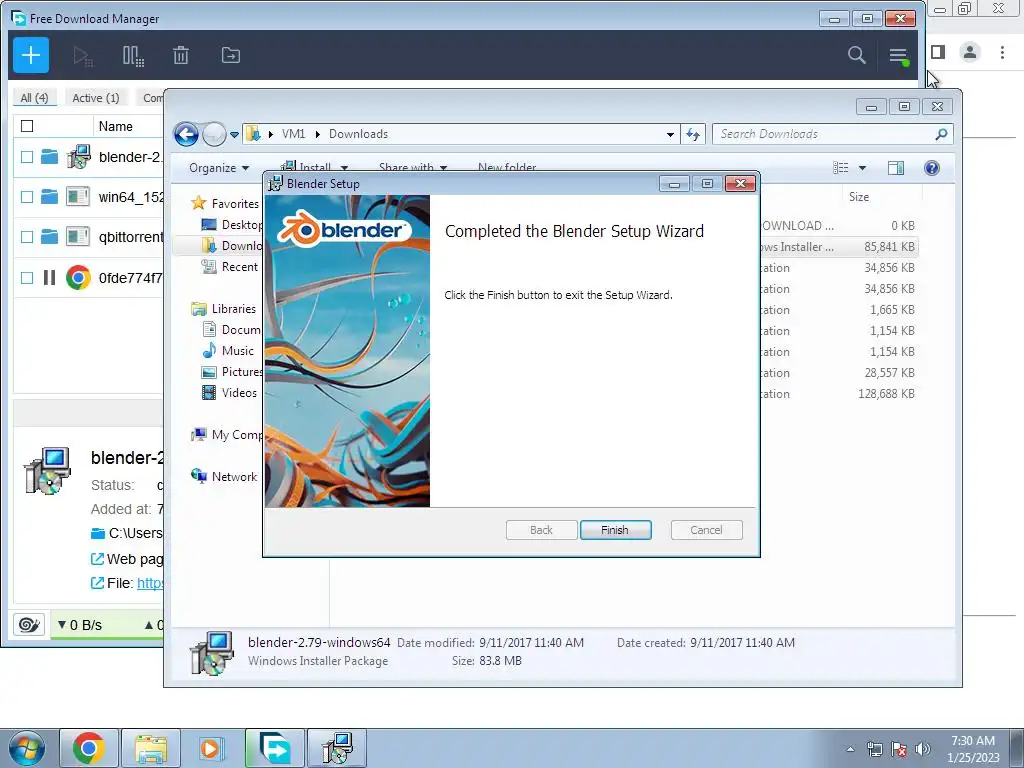
Task: Start all downloads in Free Download Manager
Action: tap(83, 56)
